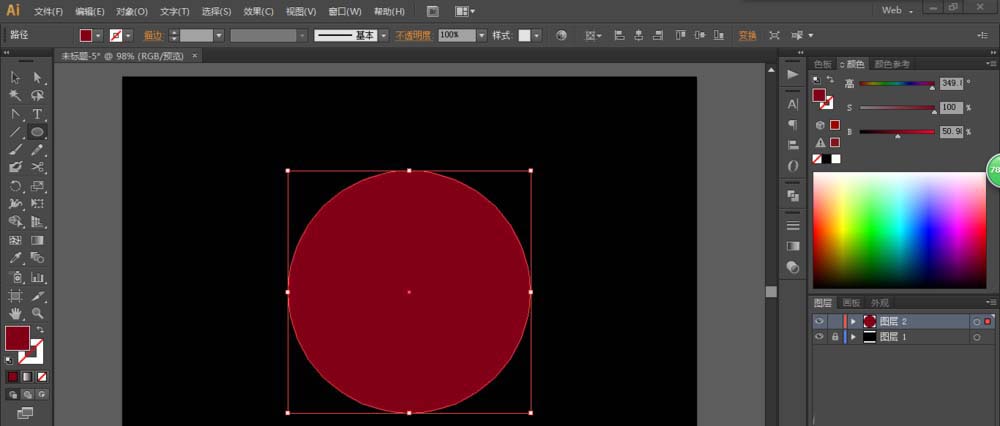Click the 描边 stroke link
1000x426 pixels.
tap(153, 36)
